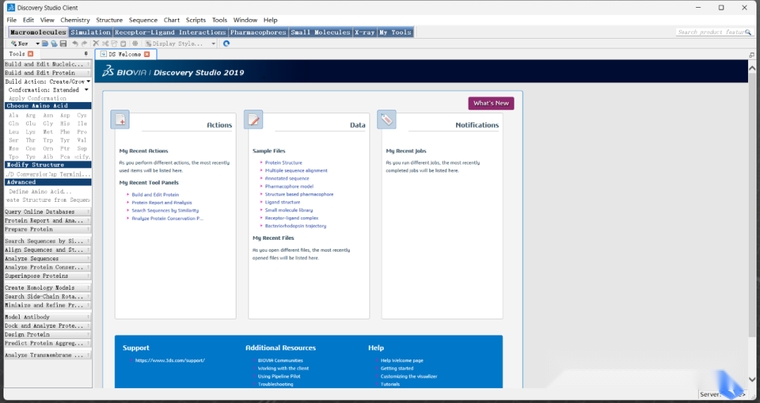Open the Multiple sequence alignment sample
Viewport: 760px width, 403px height.
tap(296, 170)
